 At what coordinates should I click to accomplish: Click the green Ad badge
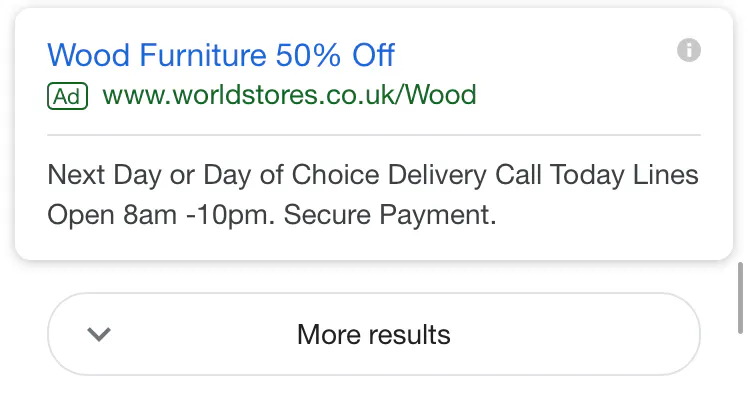(x=68, y=96)
